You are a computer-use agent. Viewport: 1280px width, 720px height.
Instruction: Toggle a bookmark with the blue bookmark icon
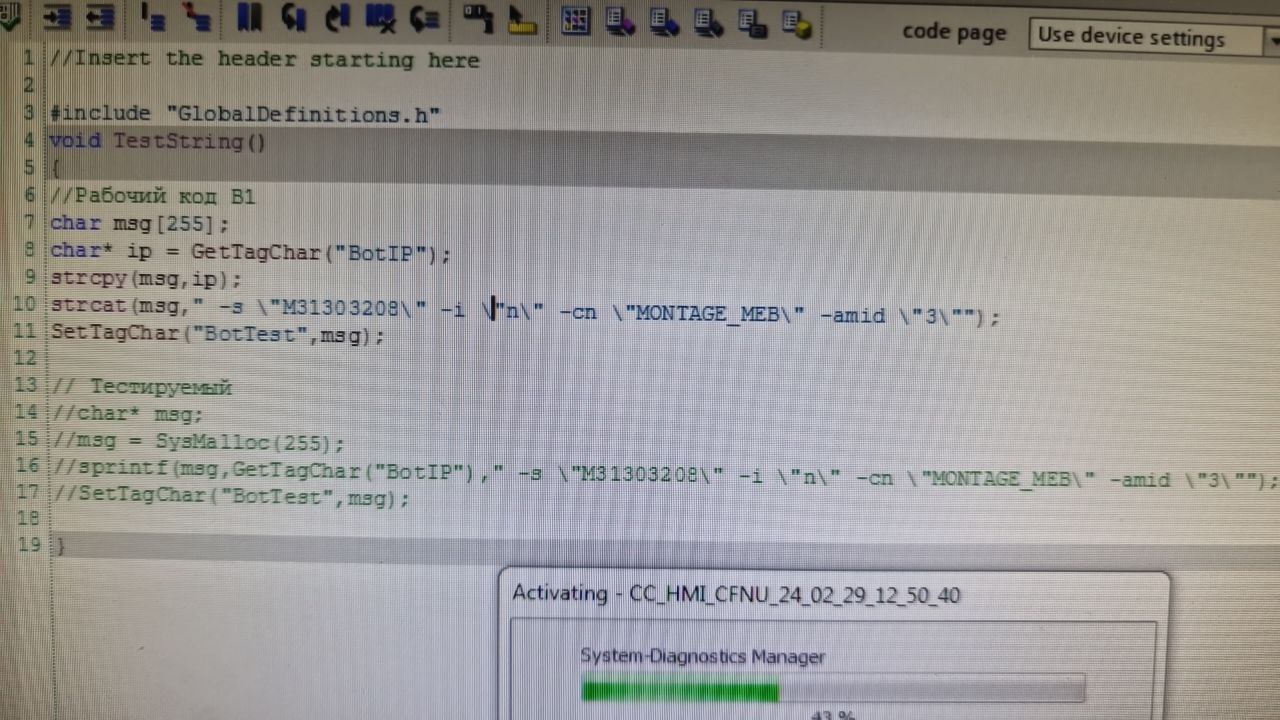[x=249, y=18]
